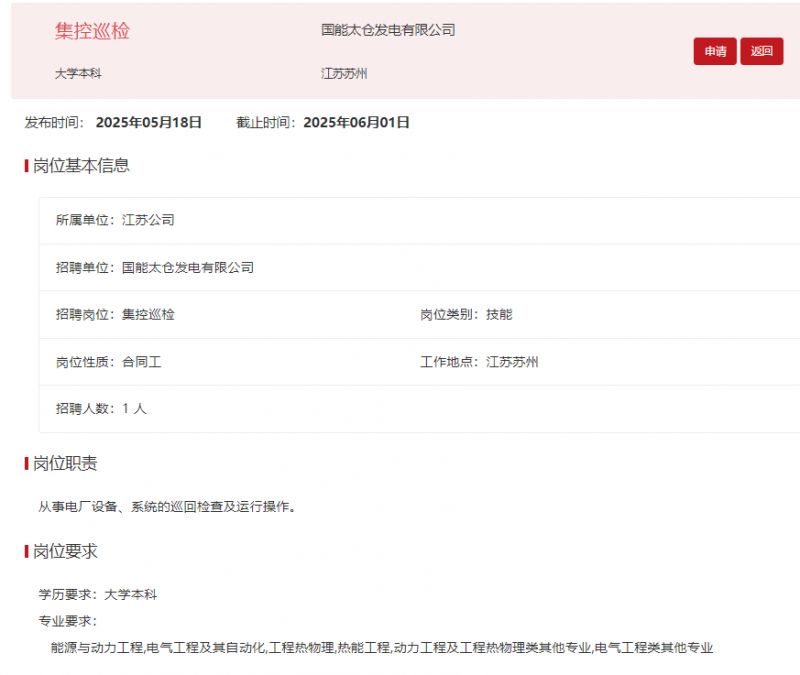The image size is (800, 675).
Task: Click the 学历要求：大学本科 line
Action: tap(98, 594)
